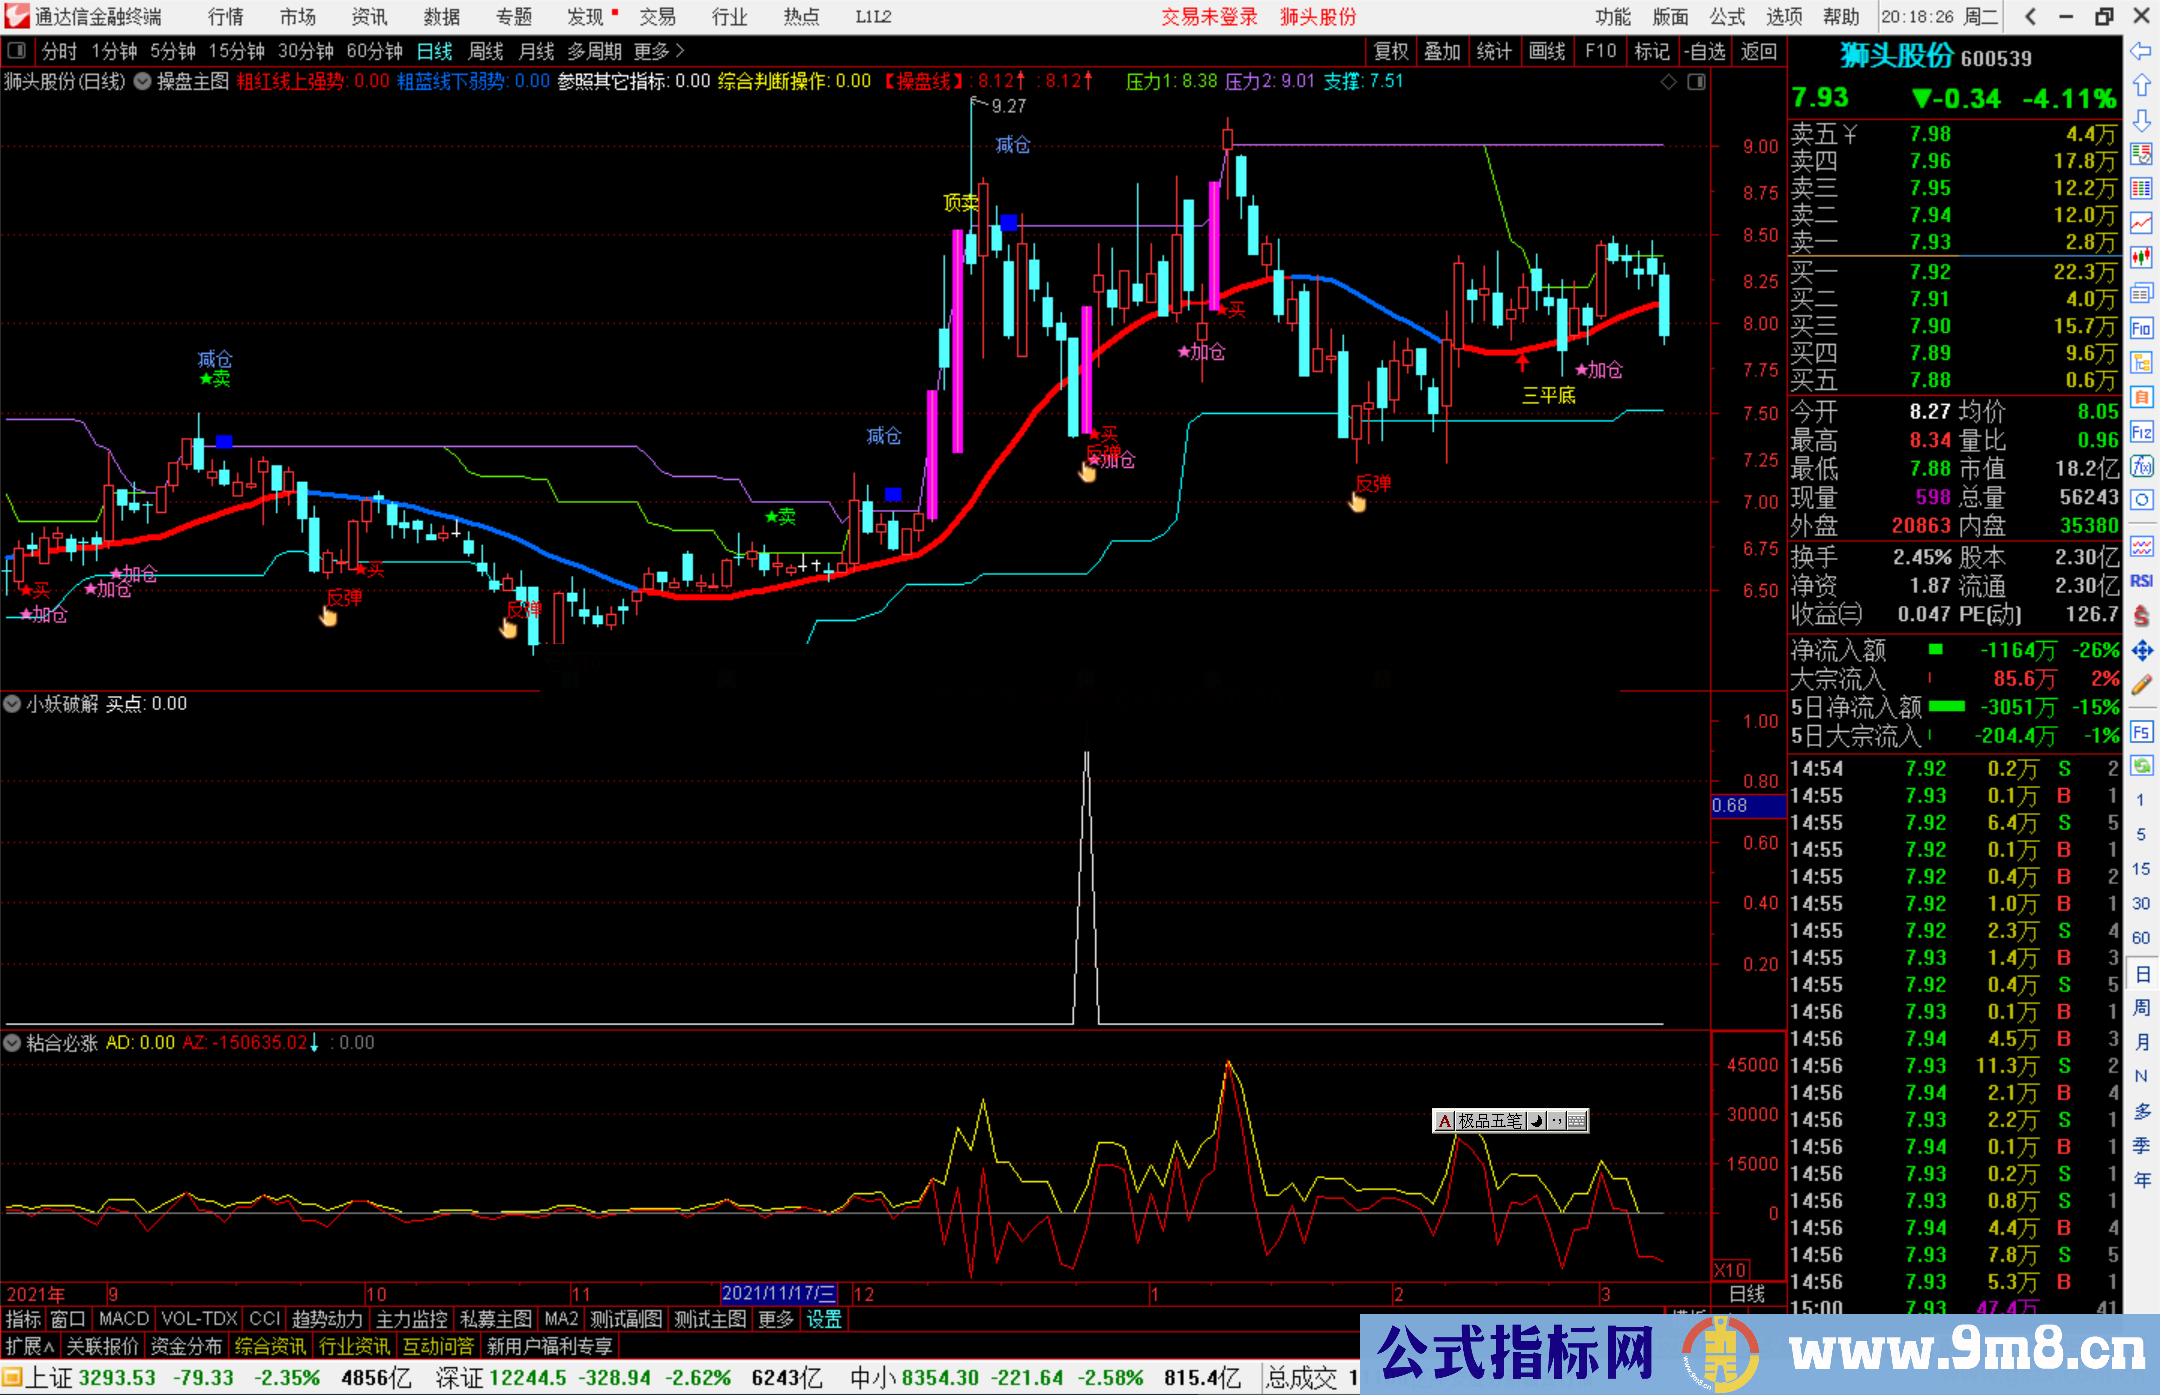Expand 更多 period options in timeframe bar
The width and height of the screenshot is (2160, 1395).
[658, 51]
